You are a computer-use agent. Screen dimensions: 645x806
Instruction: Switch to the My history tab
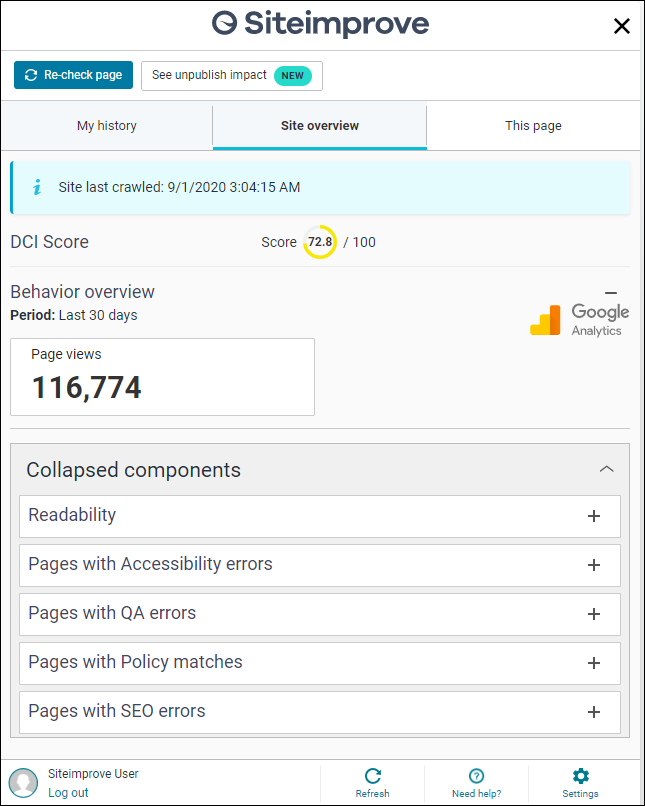point(107,126)
